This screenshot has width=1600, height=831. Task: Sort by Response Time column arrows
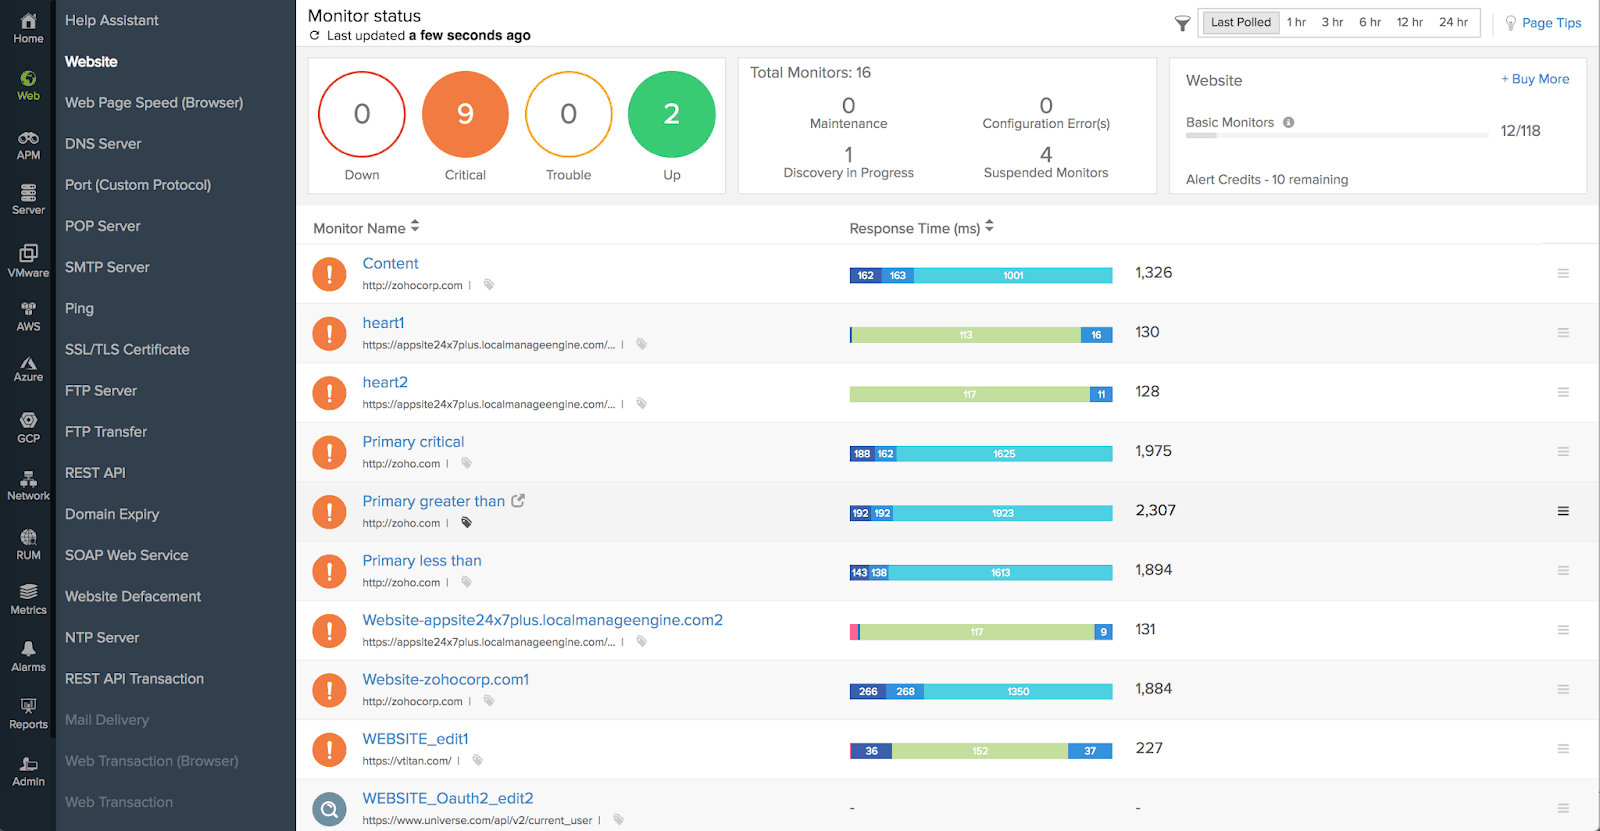point(989,227)
